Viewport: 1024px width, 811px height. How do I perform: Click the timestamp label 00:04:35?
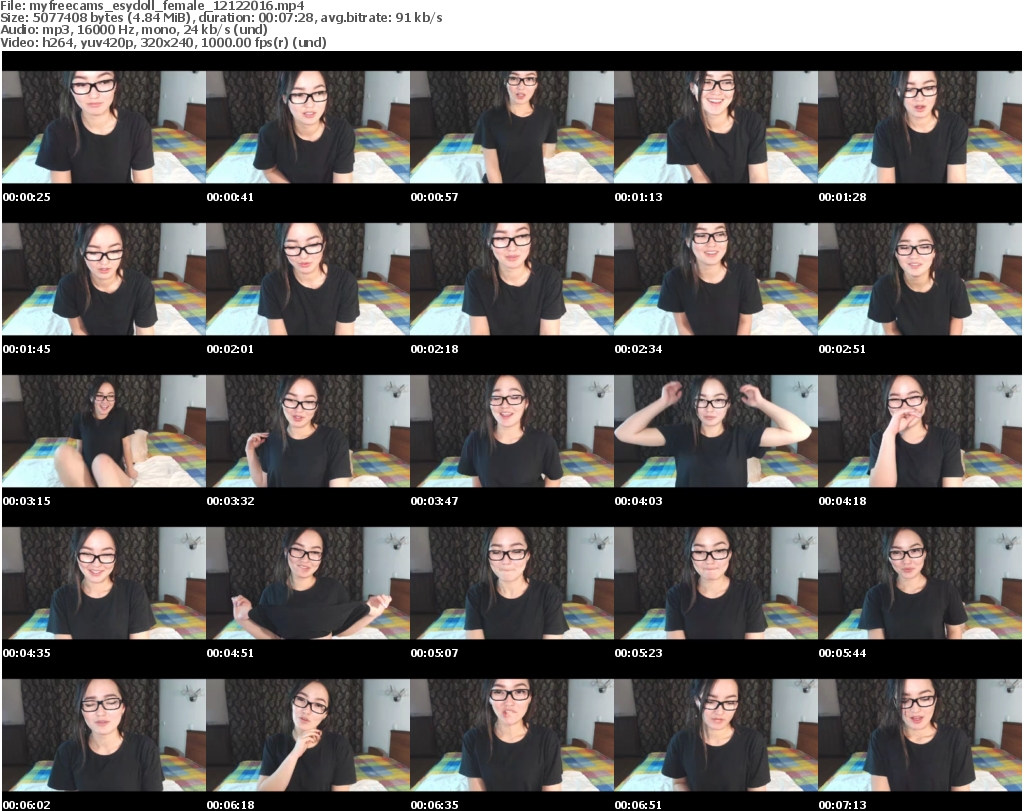click(x=27, y=653)
